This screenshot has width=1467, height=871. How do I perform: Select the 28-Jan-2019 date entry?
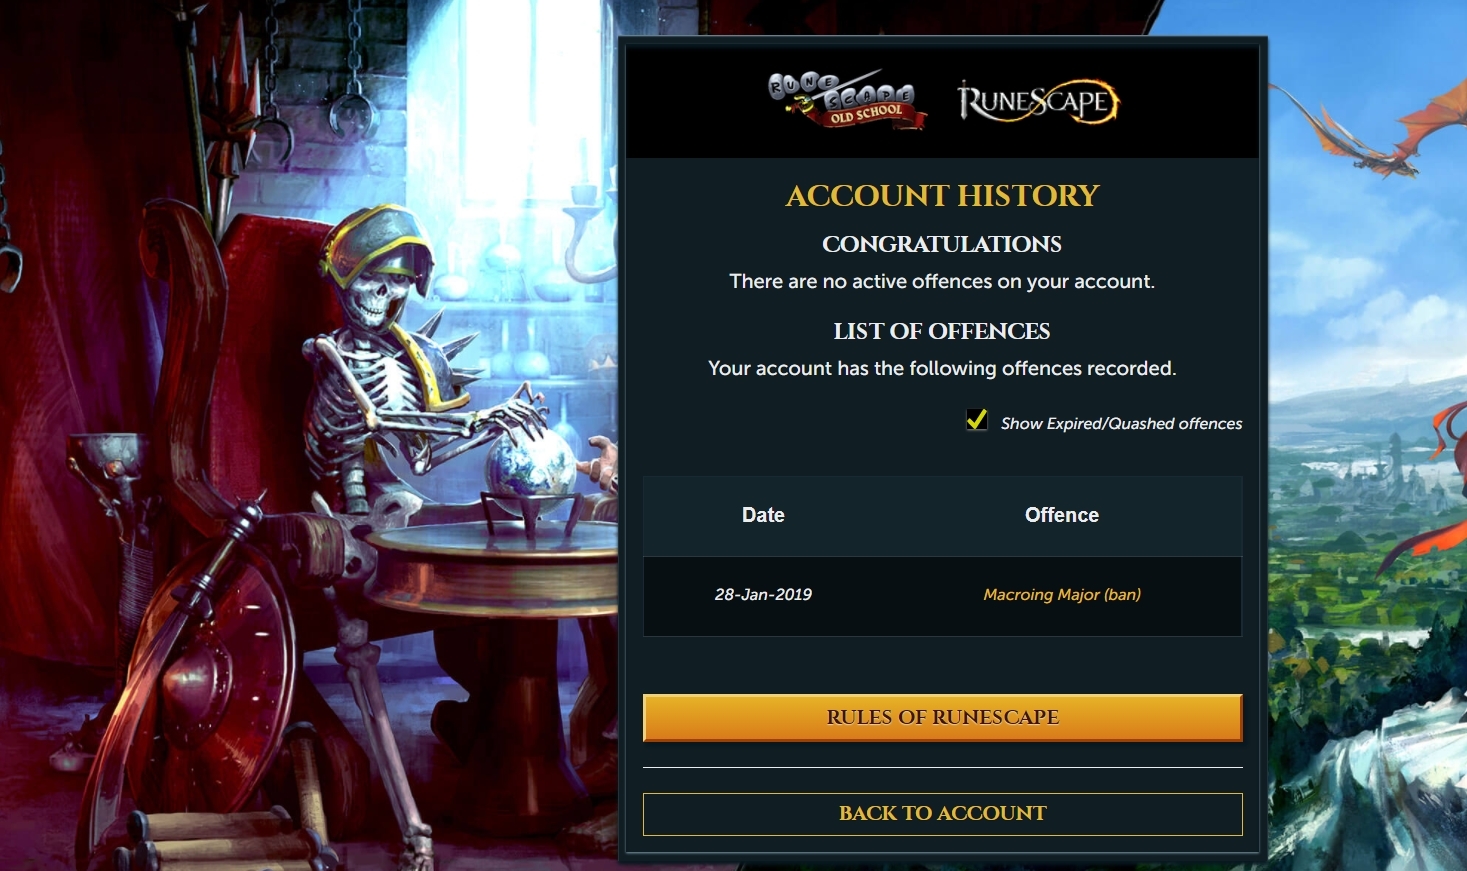coord(763,594)
